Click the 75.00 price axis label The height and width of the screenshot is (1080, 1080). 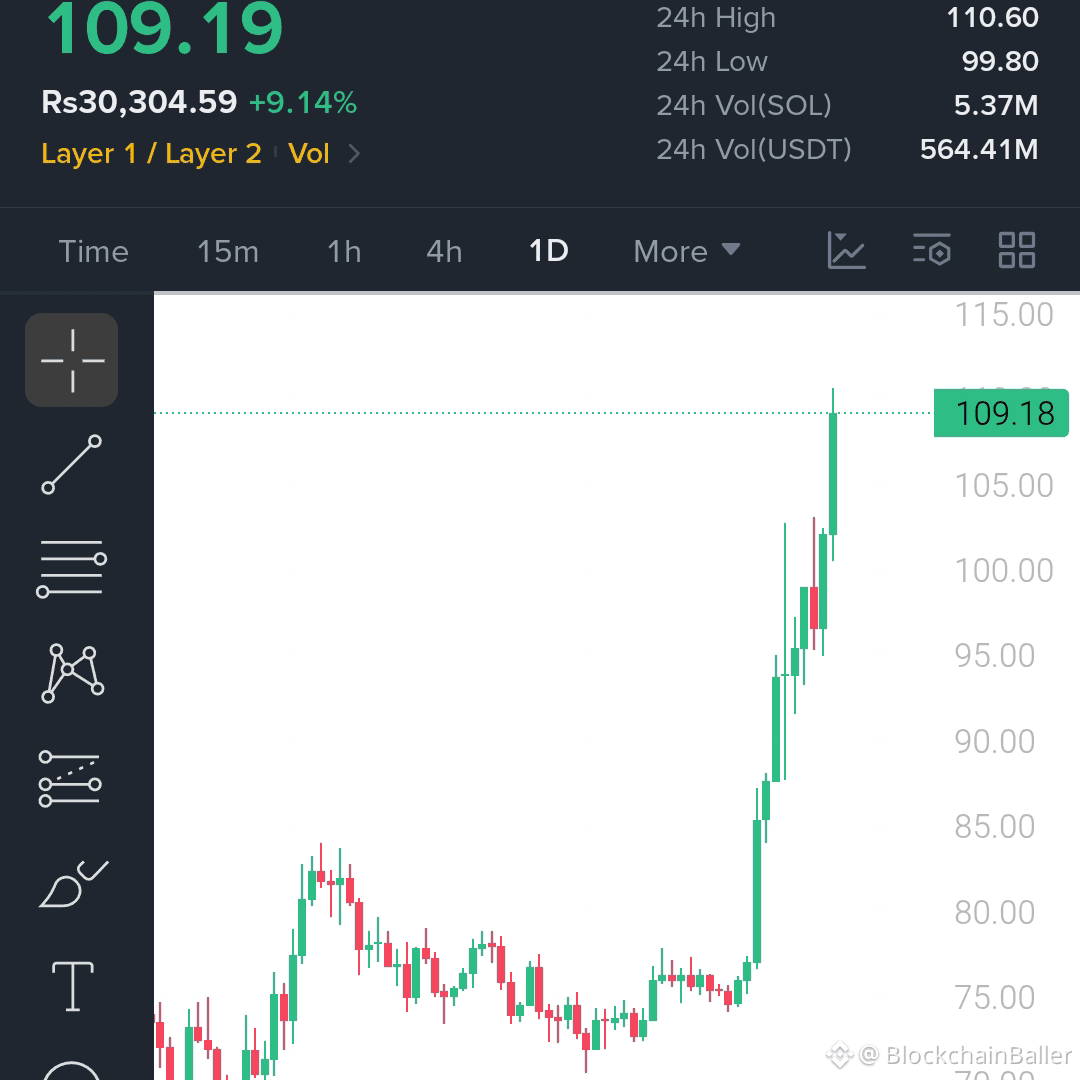[x=995, y=997]
